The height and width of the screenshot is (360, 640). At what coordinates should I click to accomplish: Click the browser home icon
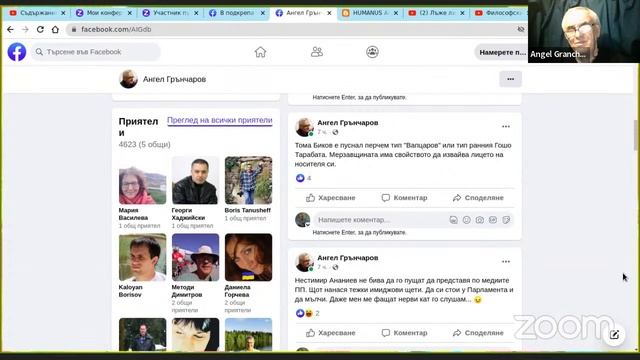pyautogui.click(x=55, y=29)
